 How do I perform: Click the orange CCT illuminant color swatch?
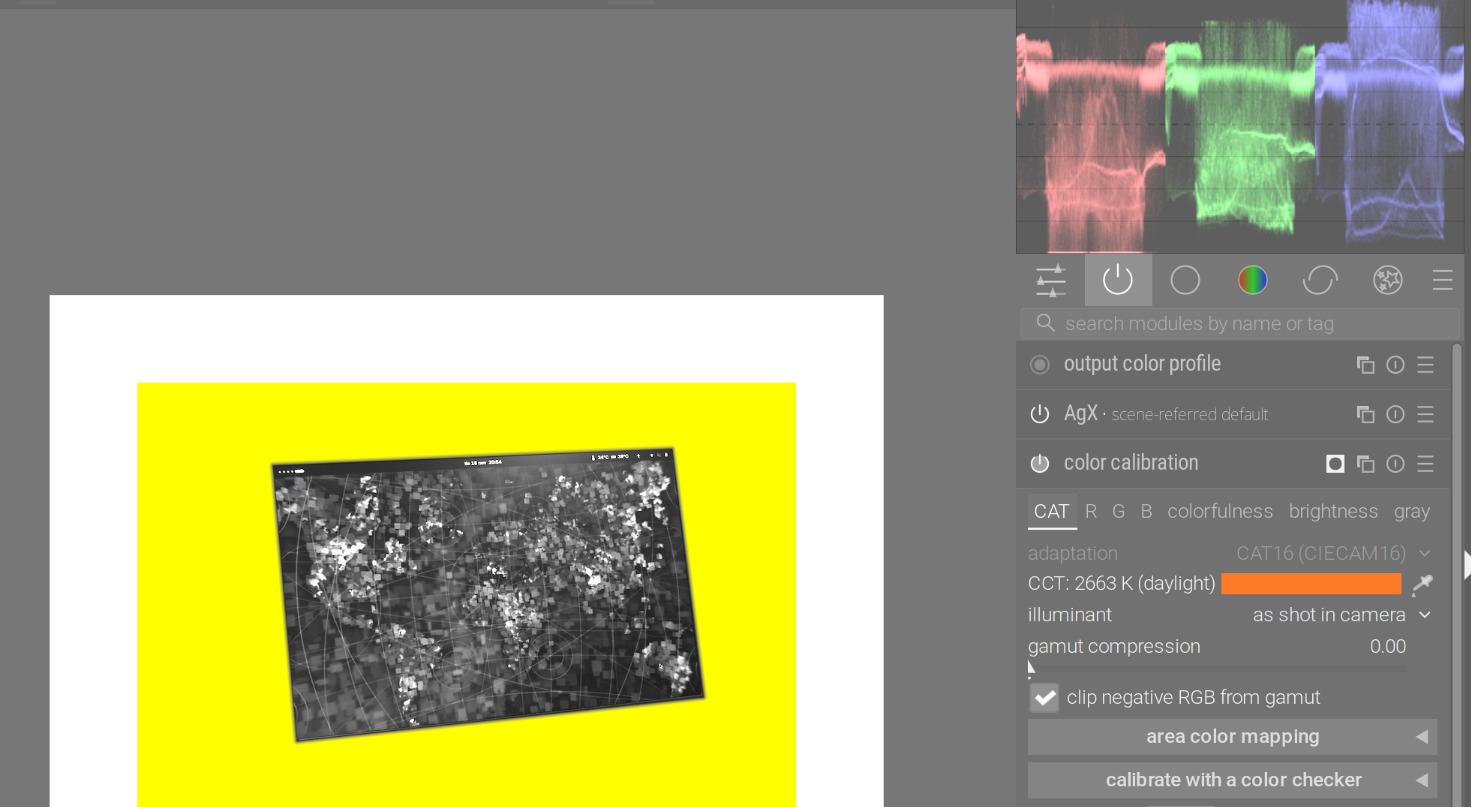(1311, 584)
